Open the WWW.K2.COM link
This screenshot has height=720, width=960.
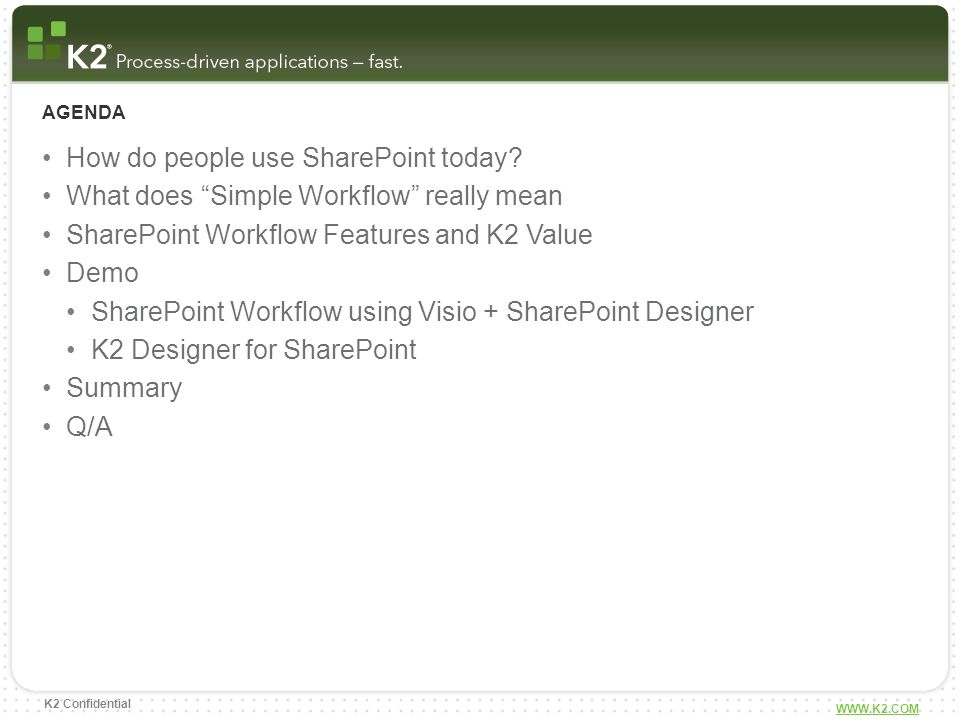pyautogui.click(x=877, y=708)
